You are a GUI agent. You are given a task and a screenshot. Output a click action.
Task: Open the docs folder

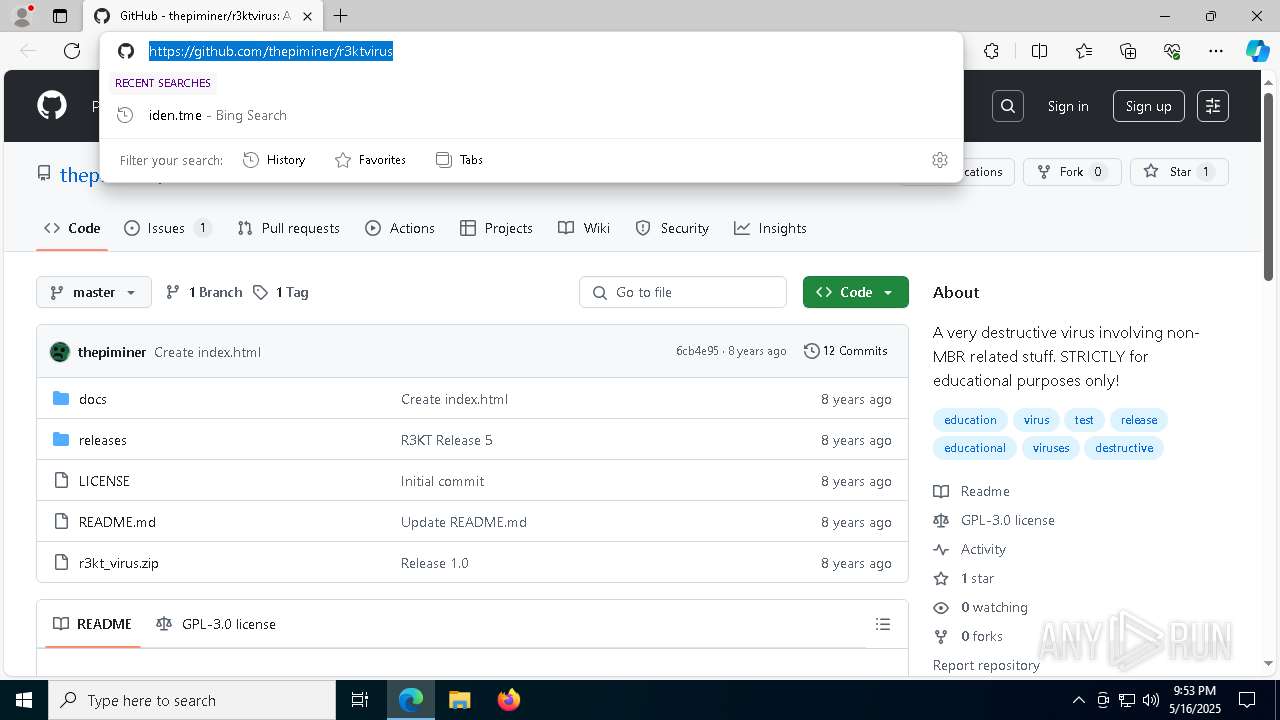(93, 399)
